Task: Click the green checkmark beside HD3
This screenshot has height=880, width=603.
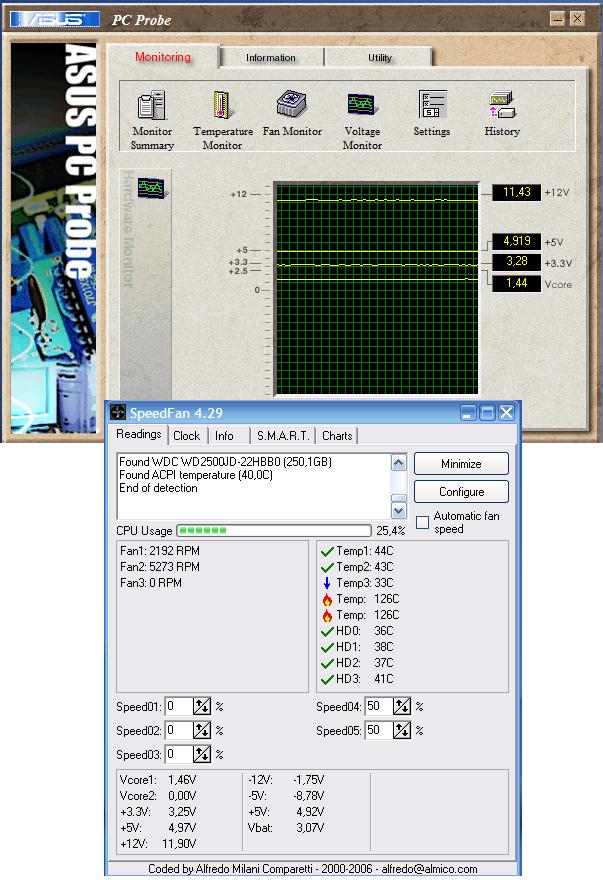Action: 327,679
